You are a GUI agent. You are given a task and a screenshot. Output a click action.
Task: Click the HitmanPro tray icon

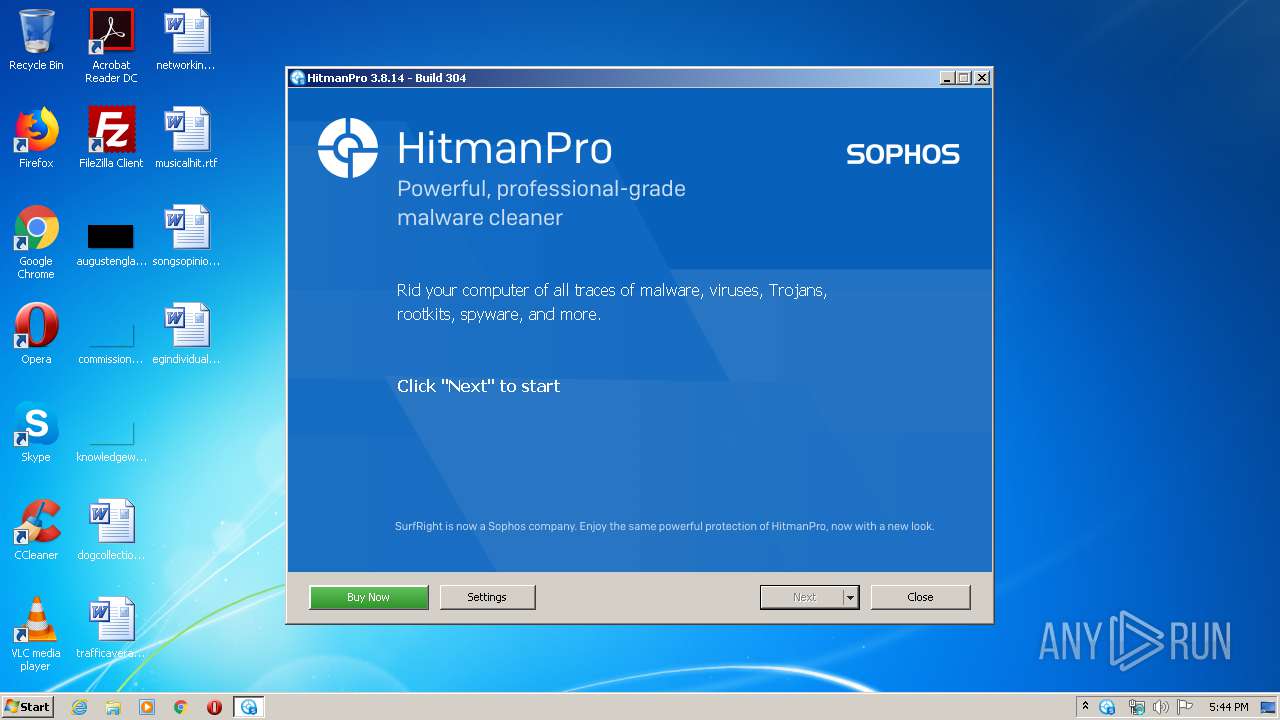[1107, 707]
